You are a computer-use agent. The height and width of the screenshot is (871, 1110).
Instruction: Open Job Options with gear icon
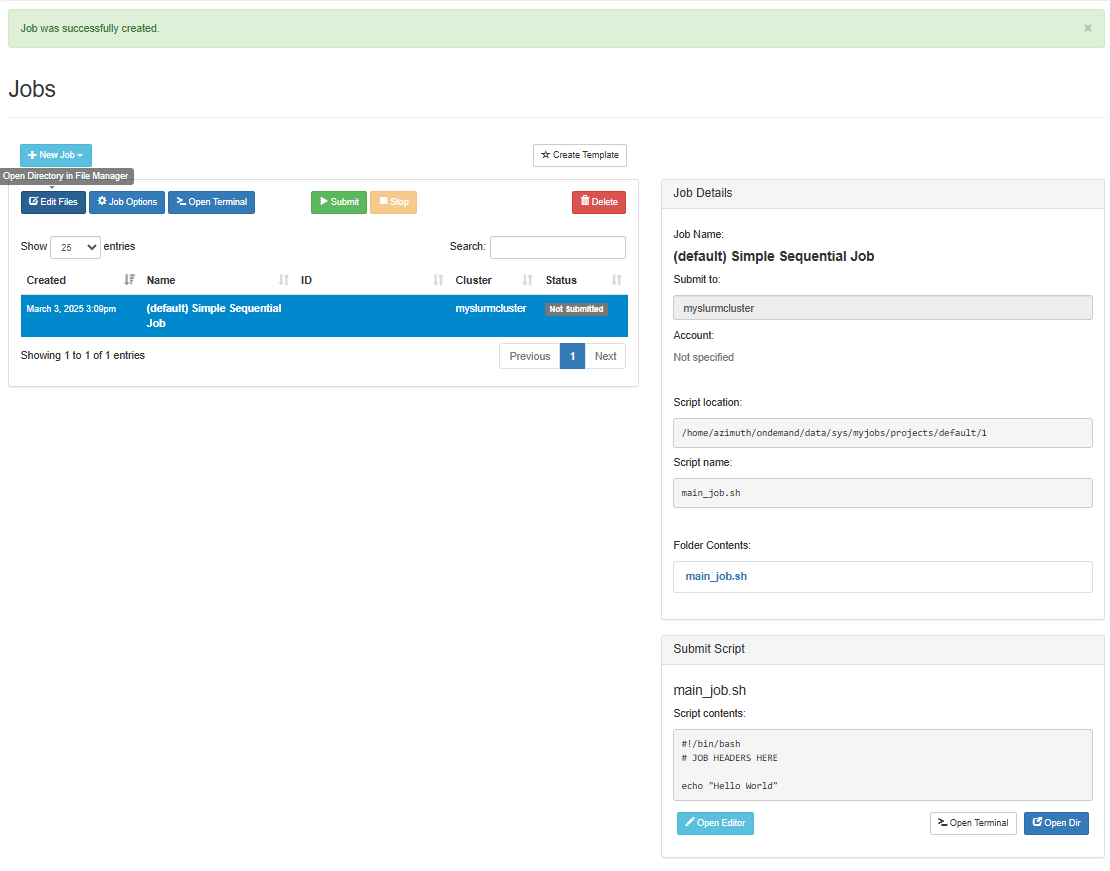tap(127, 202)
